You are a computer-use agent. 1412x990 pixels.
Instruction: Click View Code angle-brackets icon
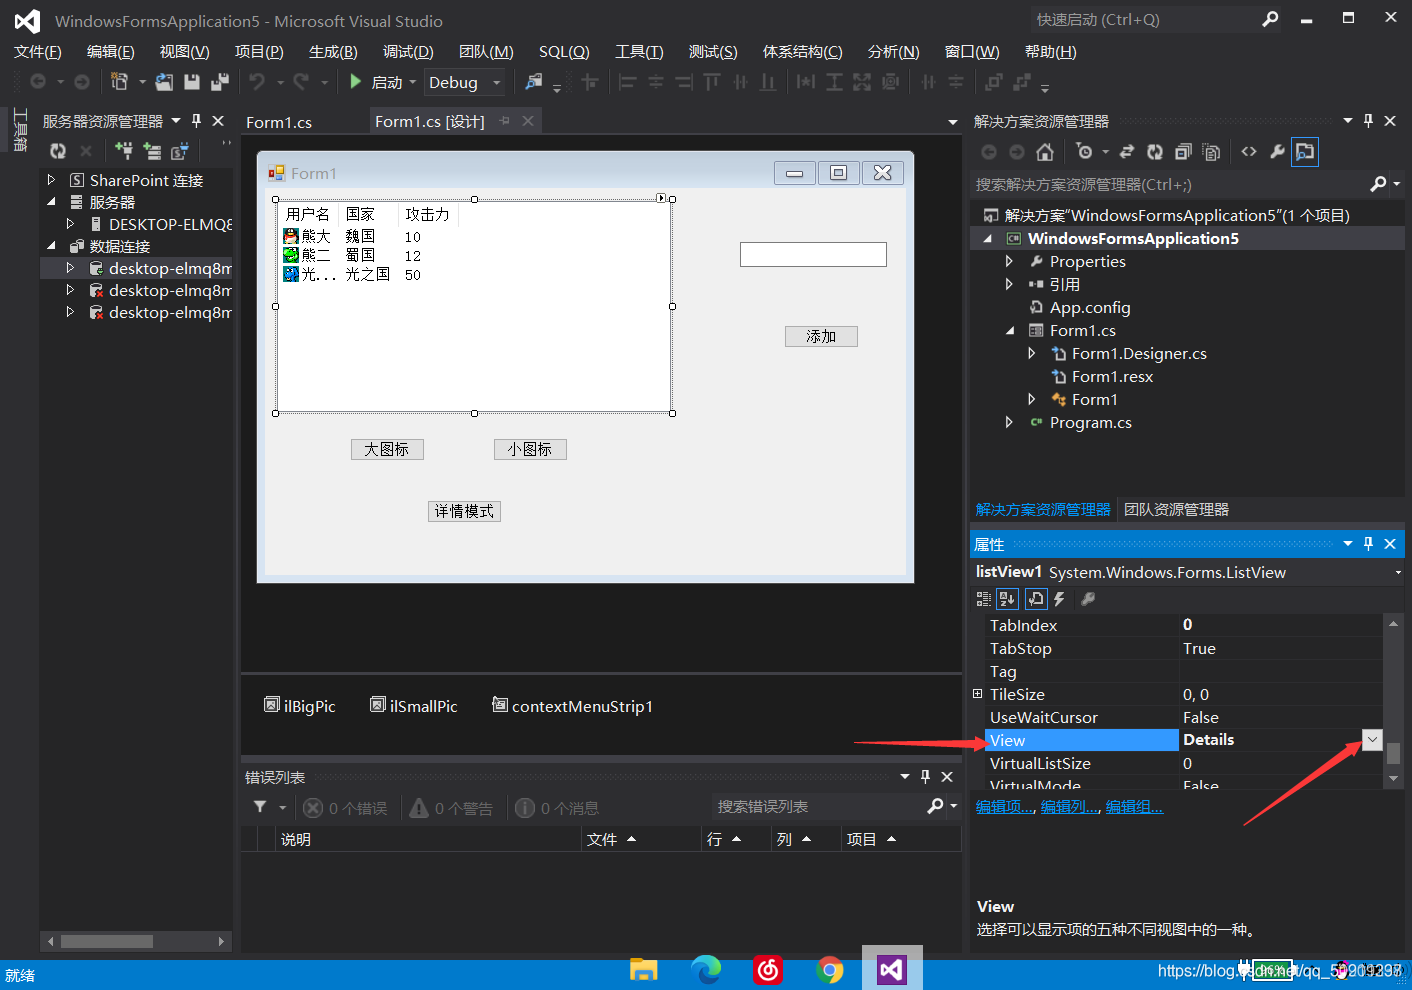1249,152
